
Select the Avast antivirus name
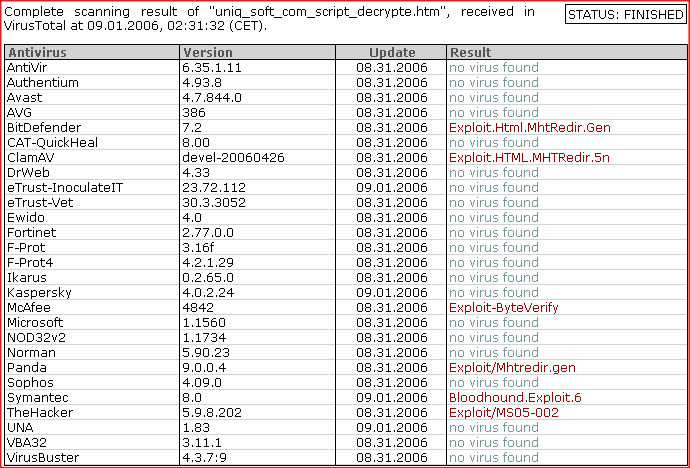coord(25,98)
